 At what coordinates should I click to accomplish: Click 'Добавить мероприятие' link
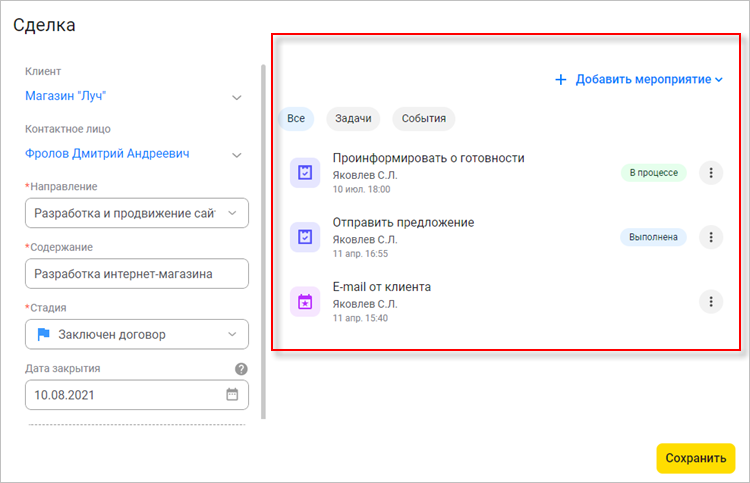(x=643, y=79)
